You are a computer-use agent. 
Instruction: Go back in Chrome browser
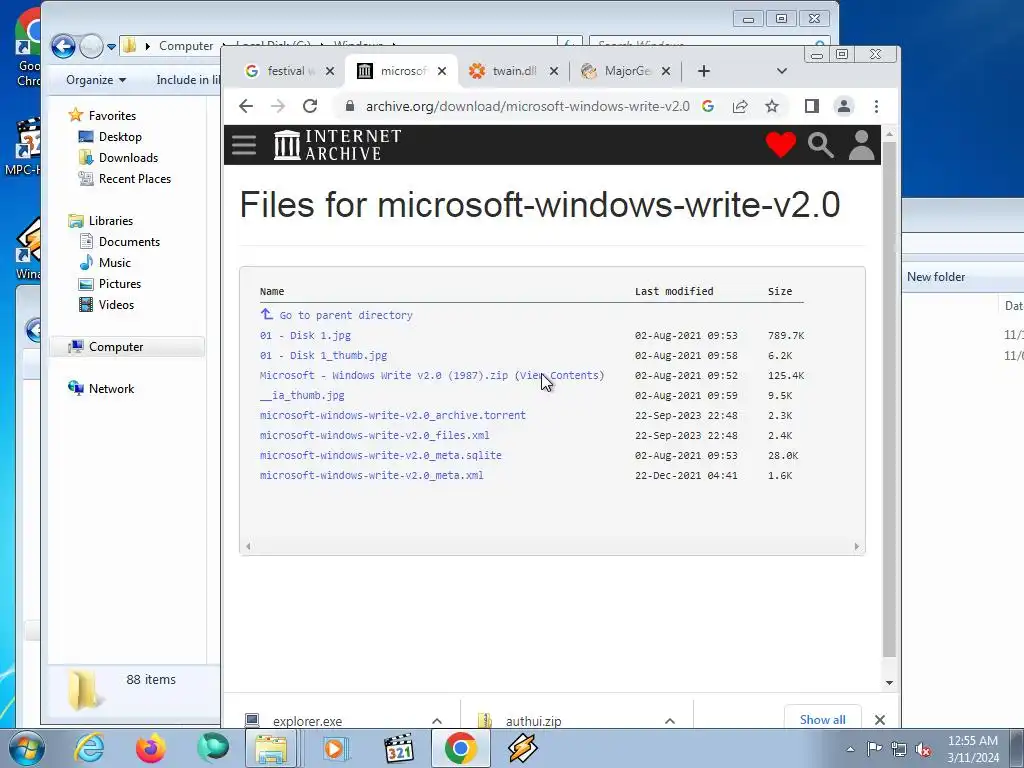(246, 106)
